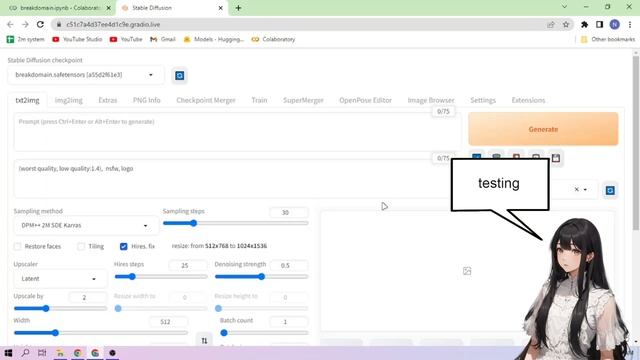The height and width of the screenshot is (360, 640).
Task: Open the checkpoint dropdown breakdomain.safetensors
Action: (x=85, y=75)
